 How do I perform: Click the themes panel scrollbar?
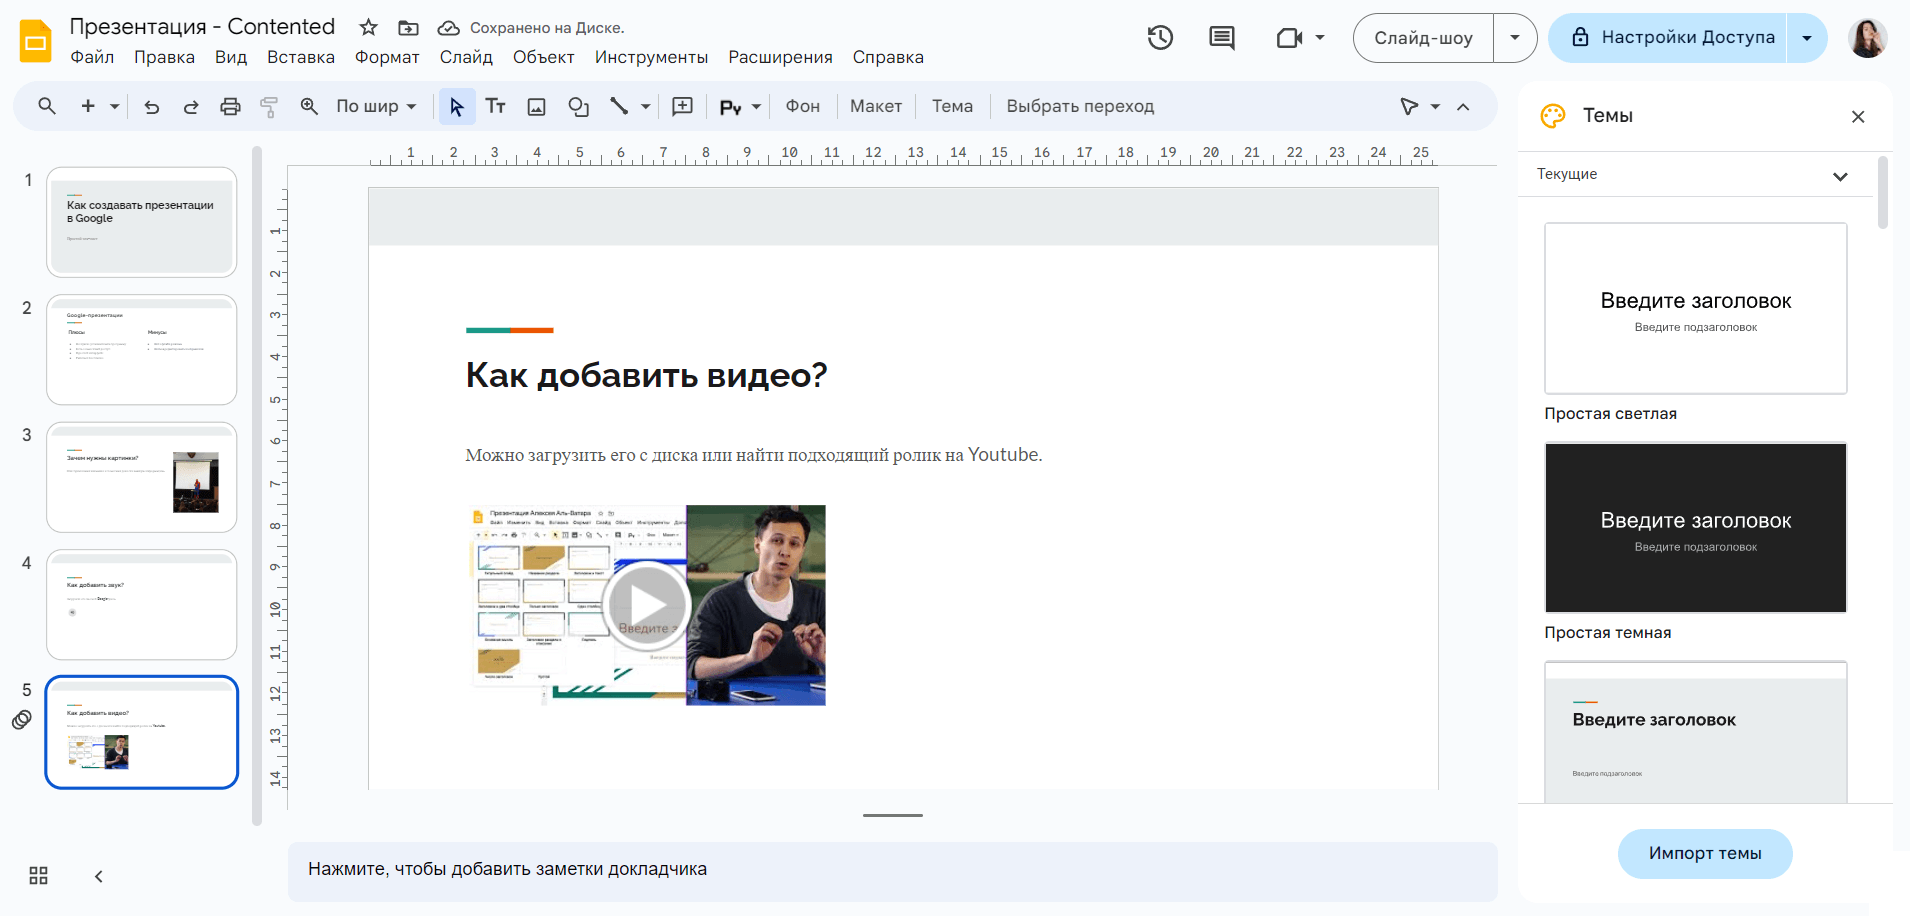click(x=1883, y=192)
